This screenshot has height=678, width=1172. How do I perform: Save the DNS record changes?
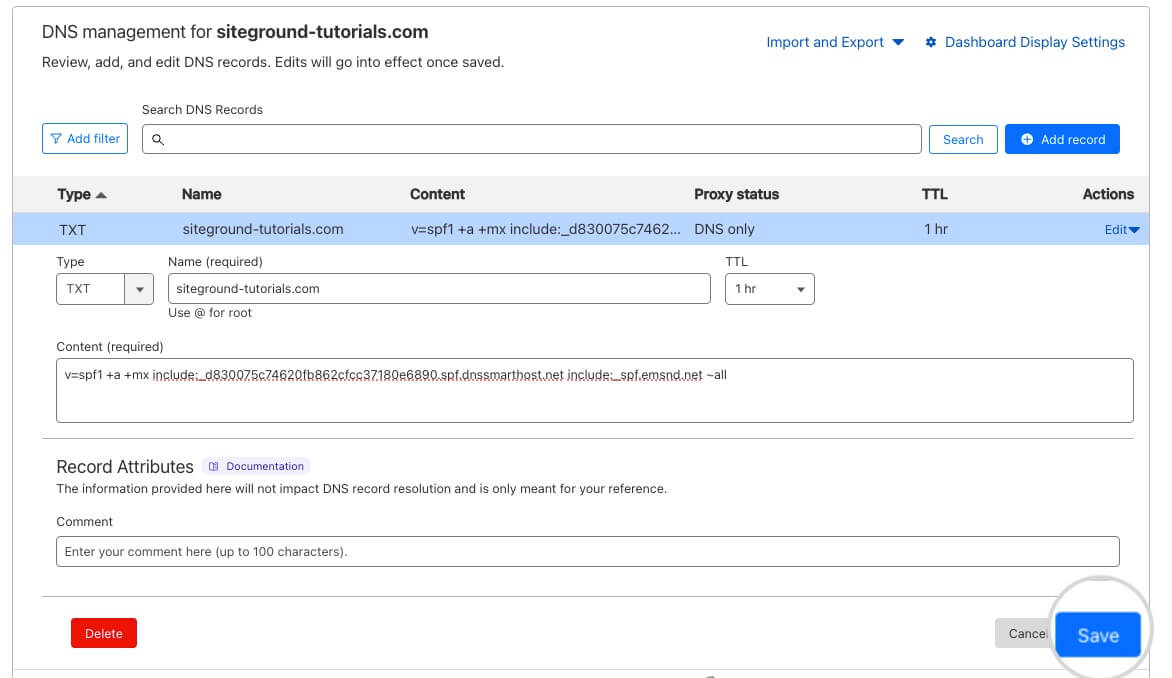(1098, 635)
